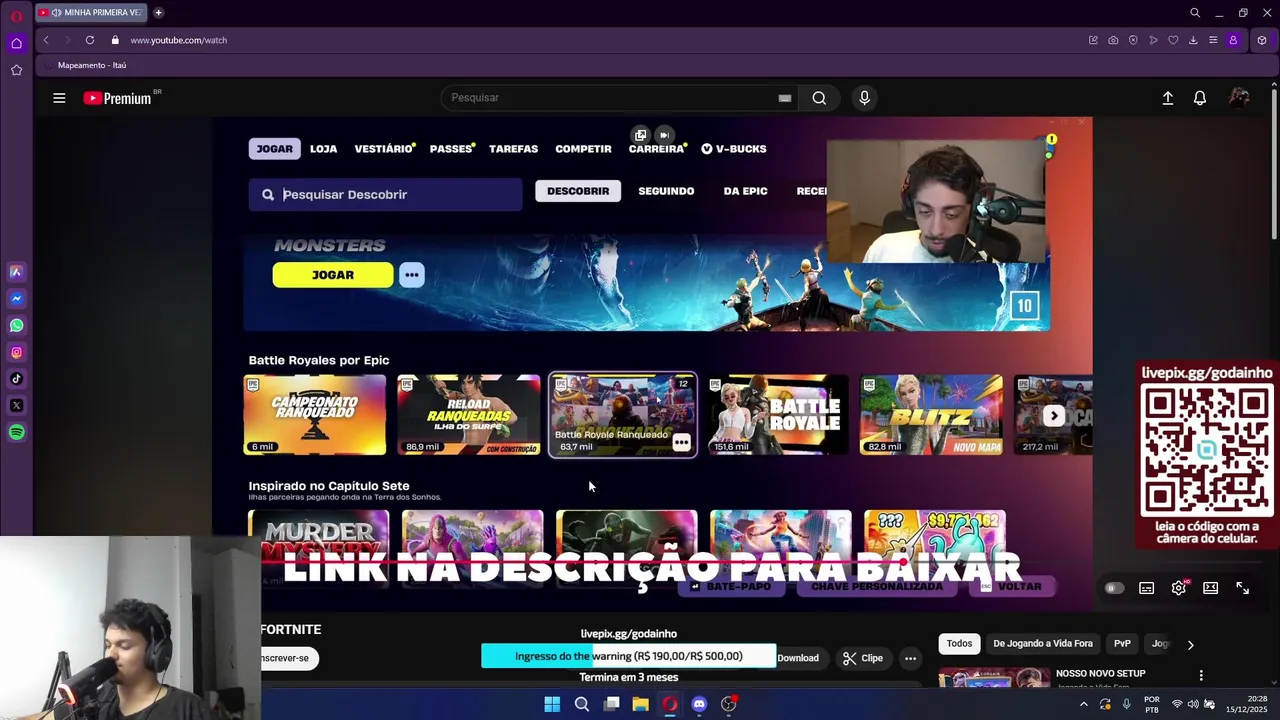This screenshot has height=720, width=1280.
Task: Enter fullscreen on video player
Action: pos(1243,588)
